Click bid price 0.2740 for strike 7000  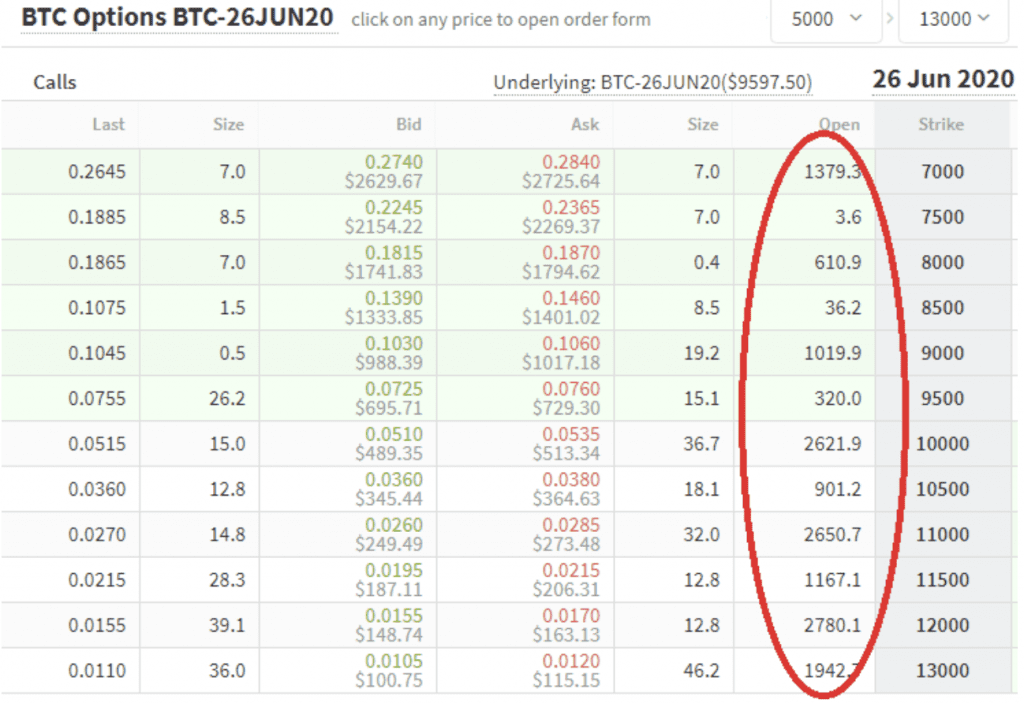coord(393,162)
